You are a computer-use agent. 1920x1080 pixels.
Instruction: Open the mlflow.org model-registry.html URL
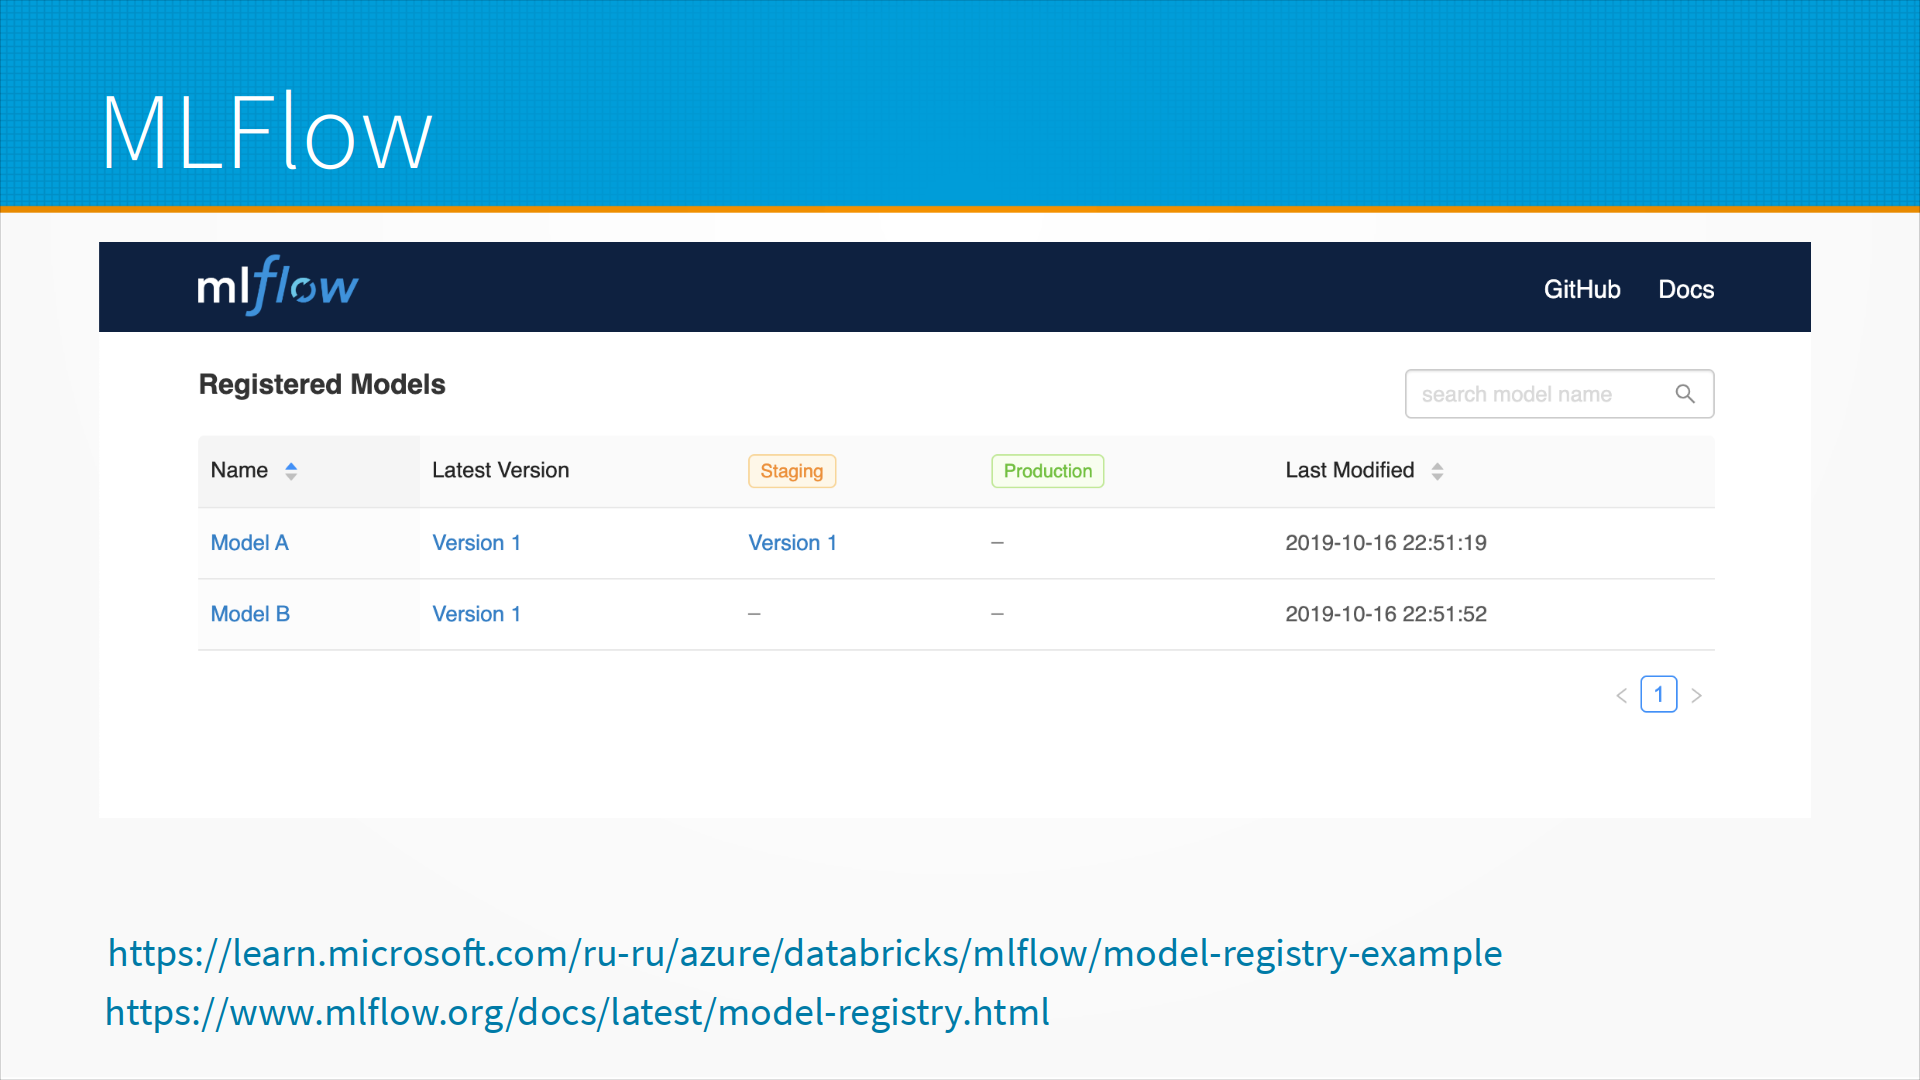pos(577,1012)
